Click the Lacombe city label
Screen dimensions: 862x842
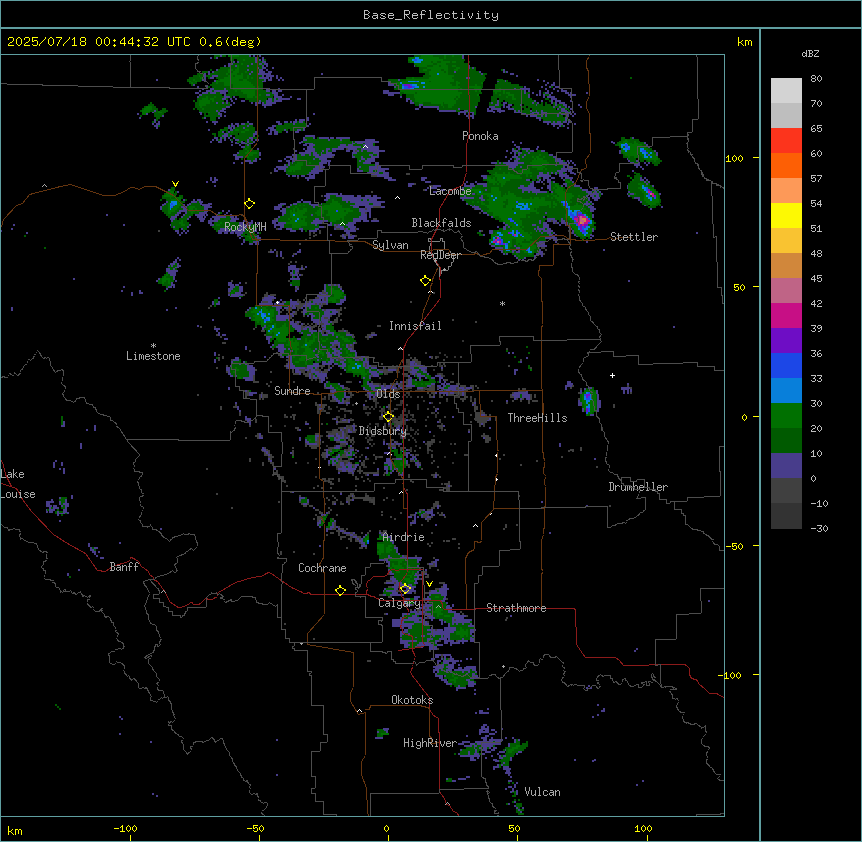point(450,191)
